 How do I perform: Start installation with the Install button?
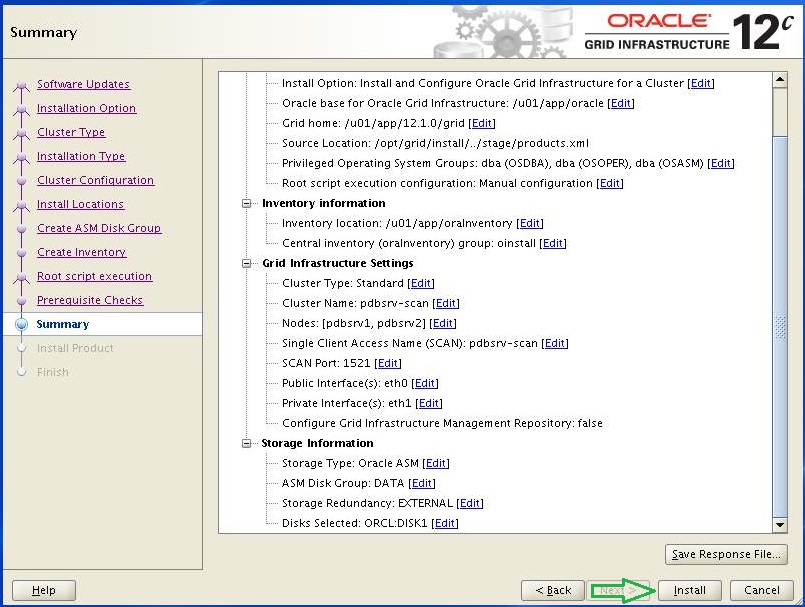coord(689,591)
